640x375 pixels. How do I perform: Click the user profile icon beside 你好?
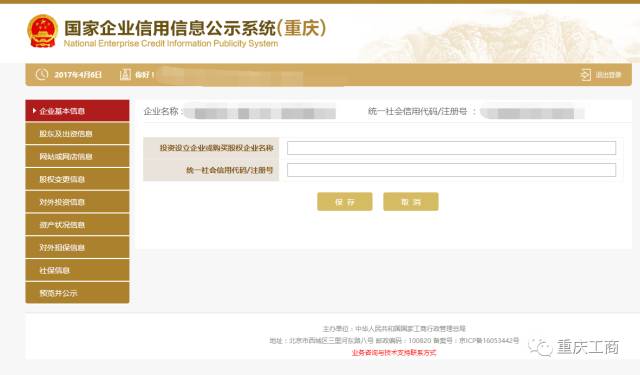(x=125, y=74)
